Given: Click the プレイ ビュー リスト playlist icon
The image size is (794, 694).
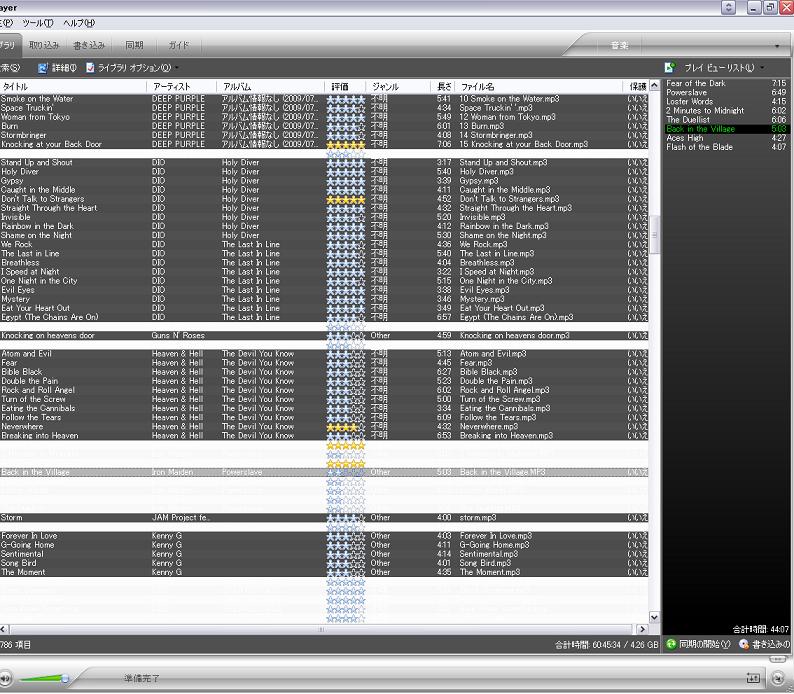Looking at the screenshot, I should [x=670, y=67].
